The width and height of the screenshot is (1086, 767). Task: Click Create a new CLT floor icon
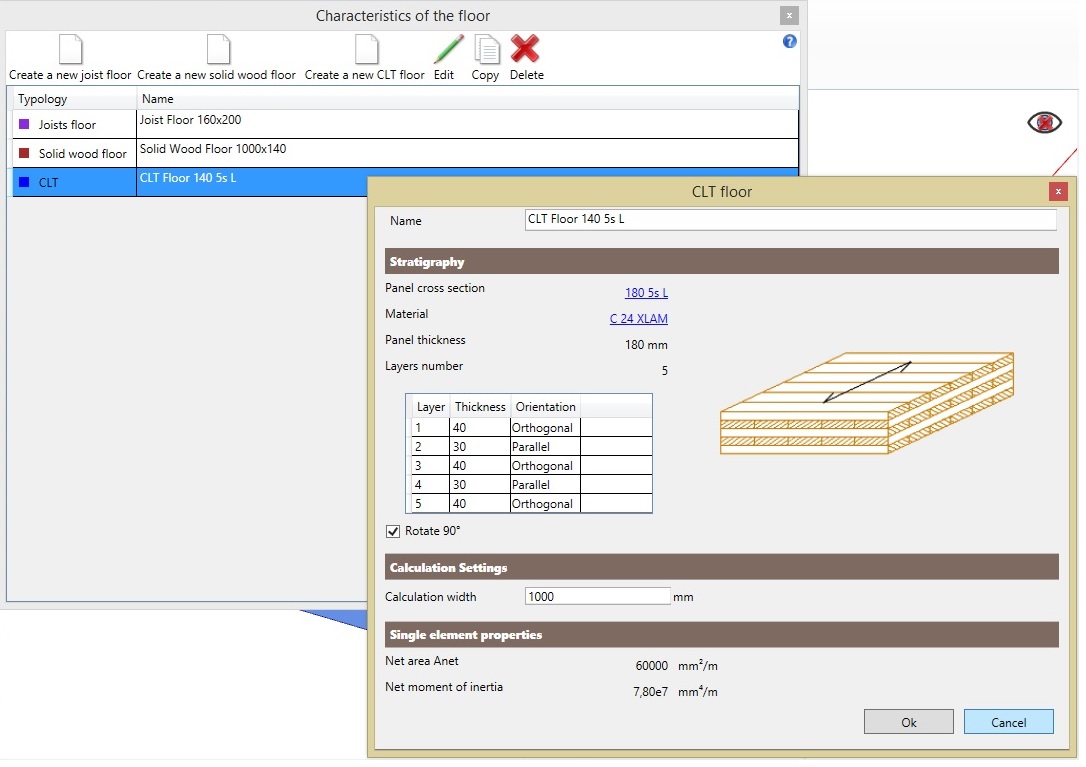[x=366, y=49]
